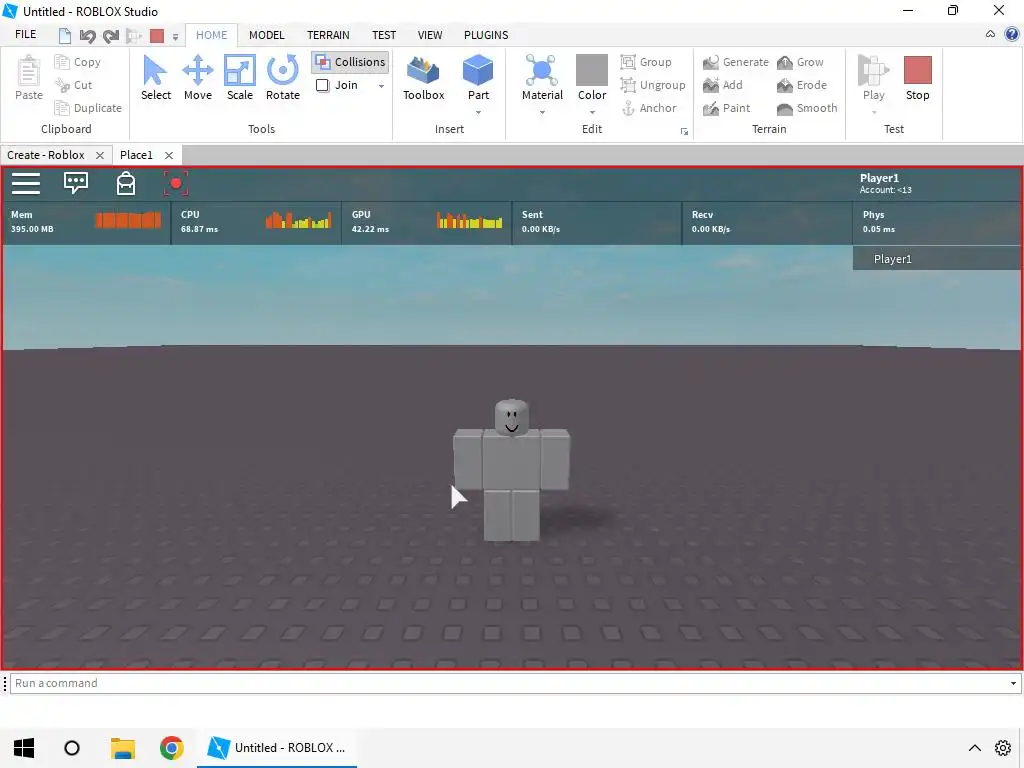1024x768 pixels.
Task: Select the Select tool arrow
Action: coord(155,78)
